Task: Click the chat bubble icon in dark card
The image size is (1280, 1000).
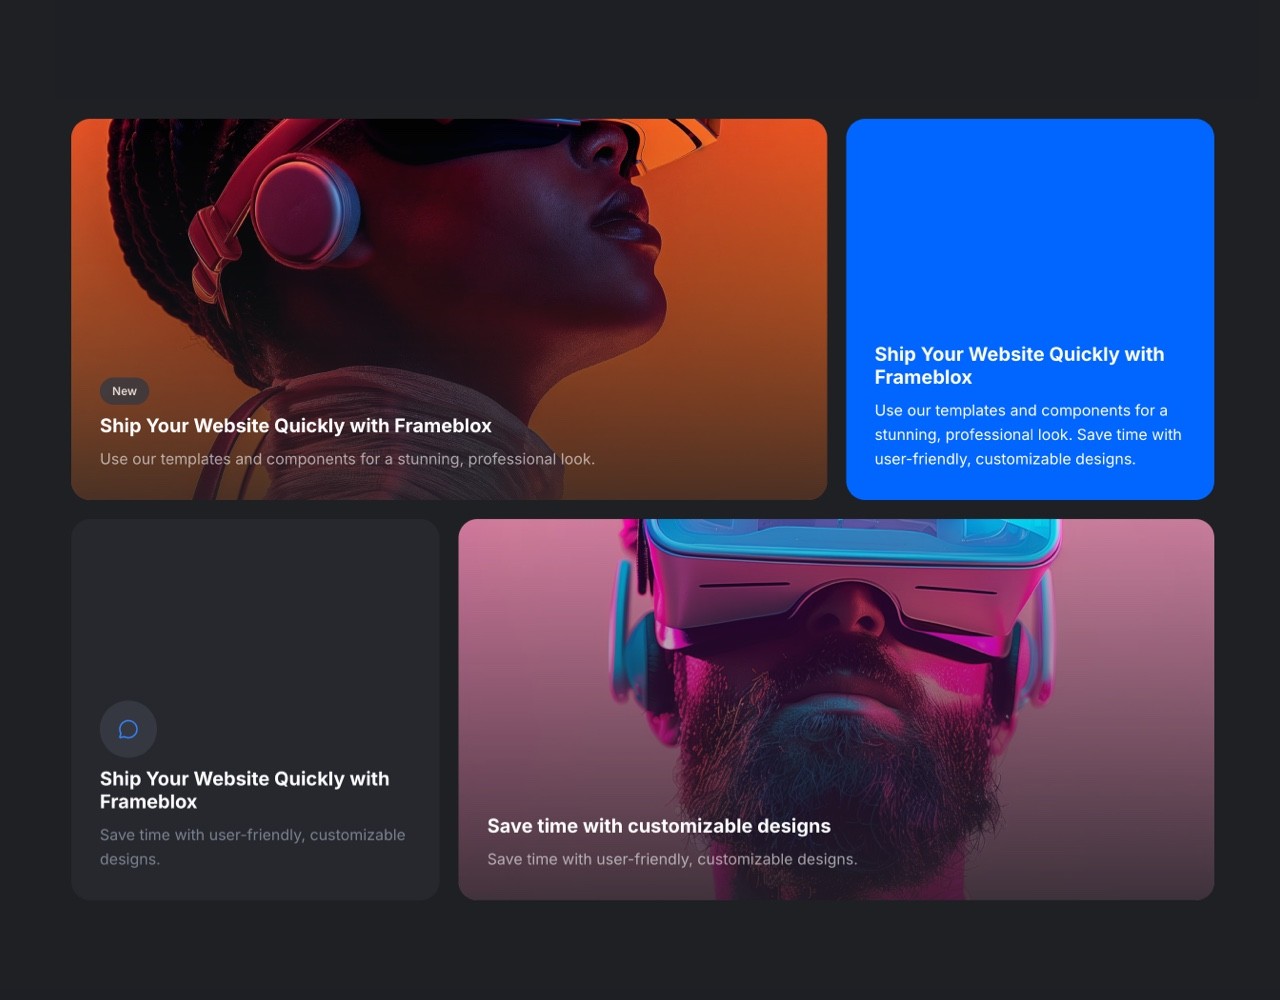Action: pos(128,729)
